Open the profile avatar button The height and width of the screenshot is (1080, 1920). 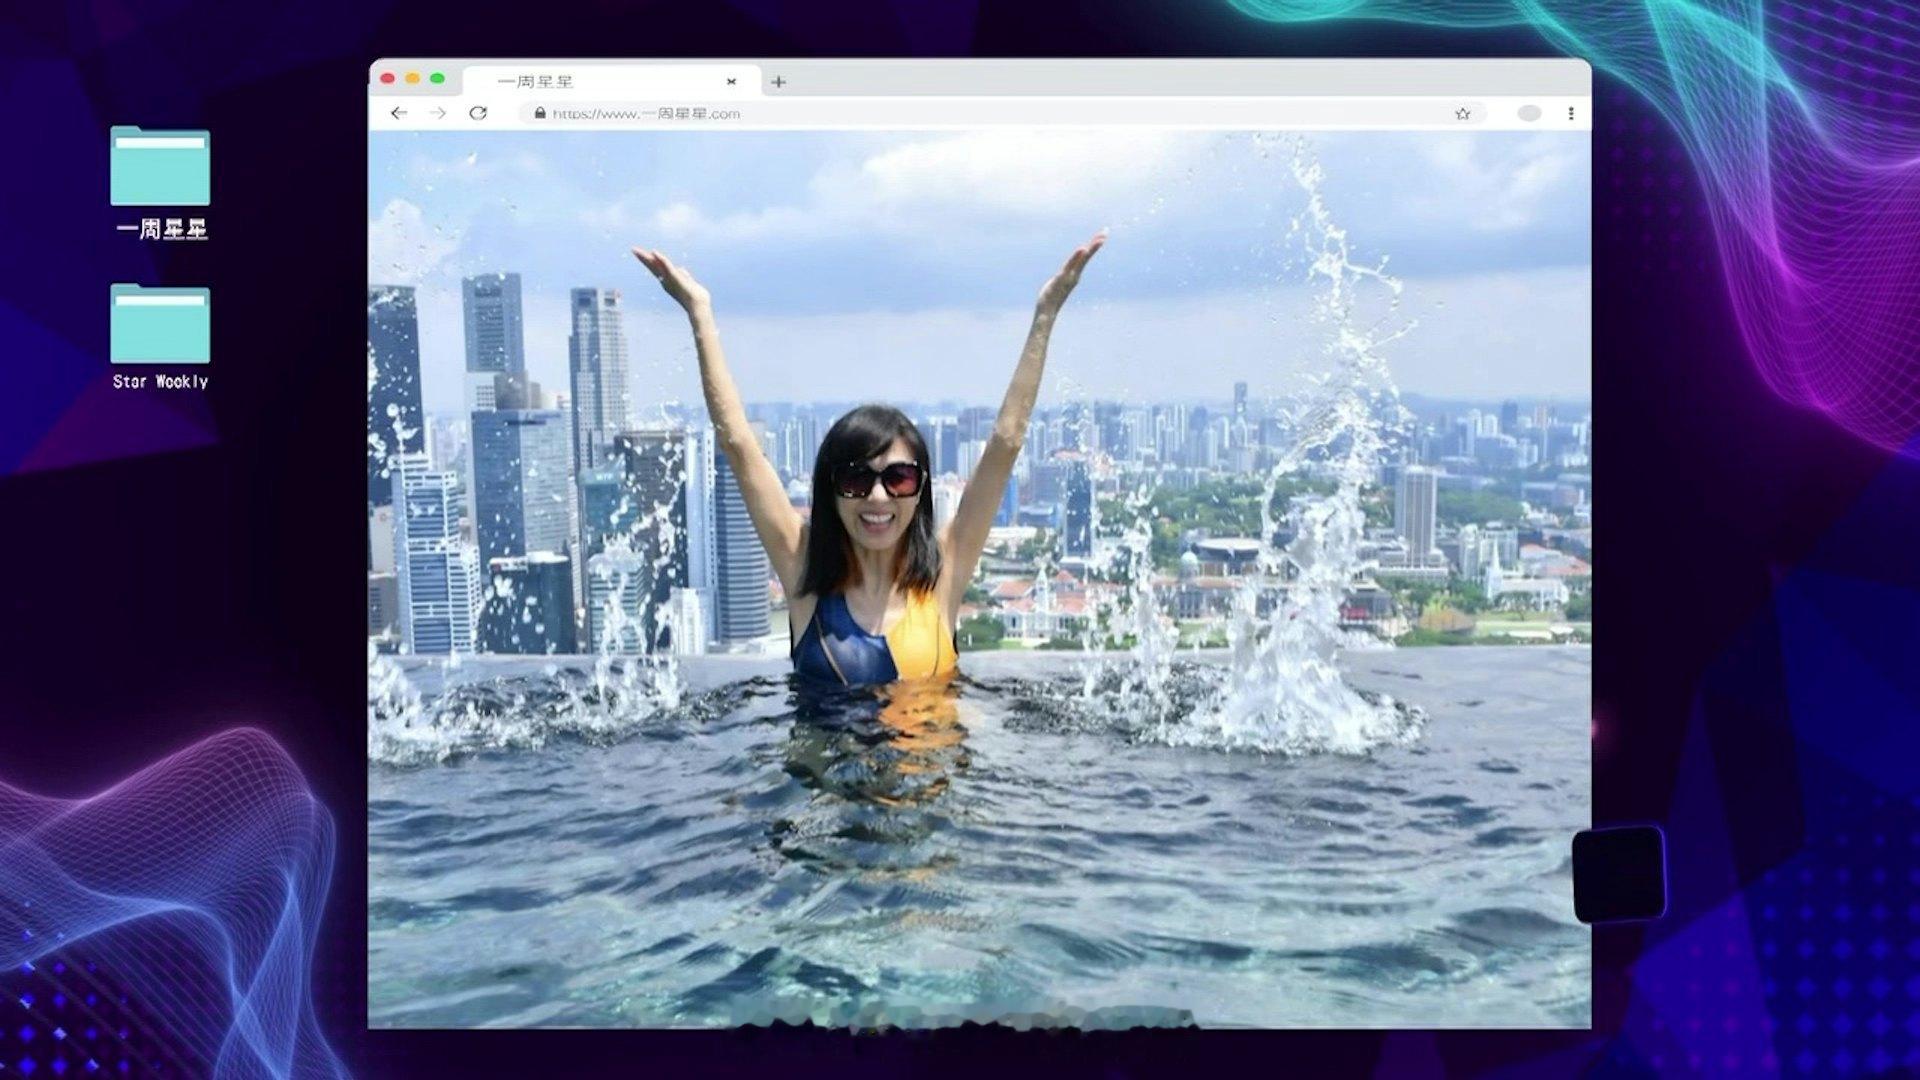(1529, 114)
